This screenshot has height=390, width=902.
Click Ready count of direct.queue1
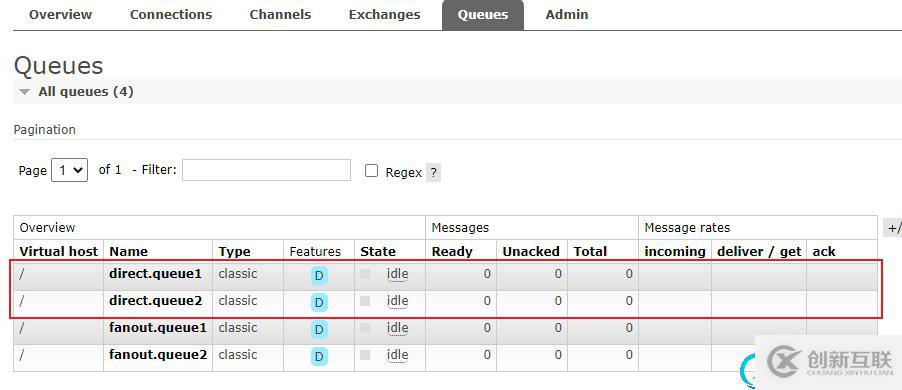tap(487, 274)
